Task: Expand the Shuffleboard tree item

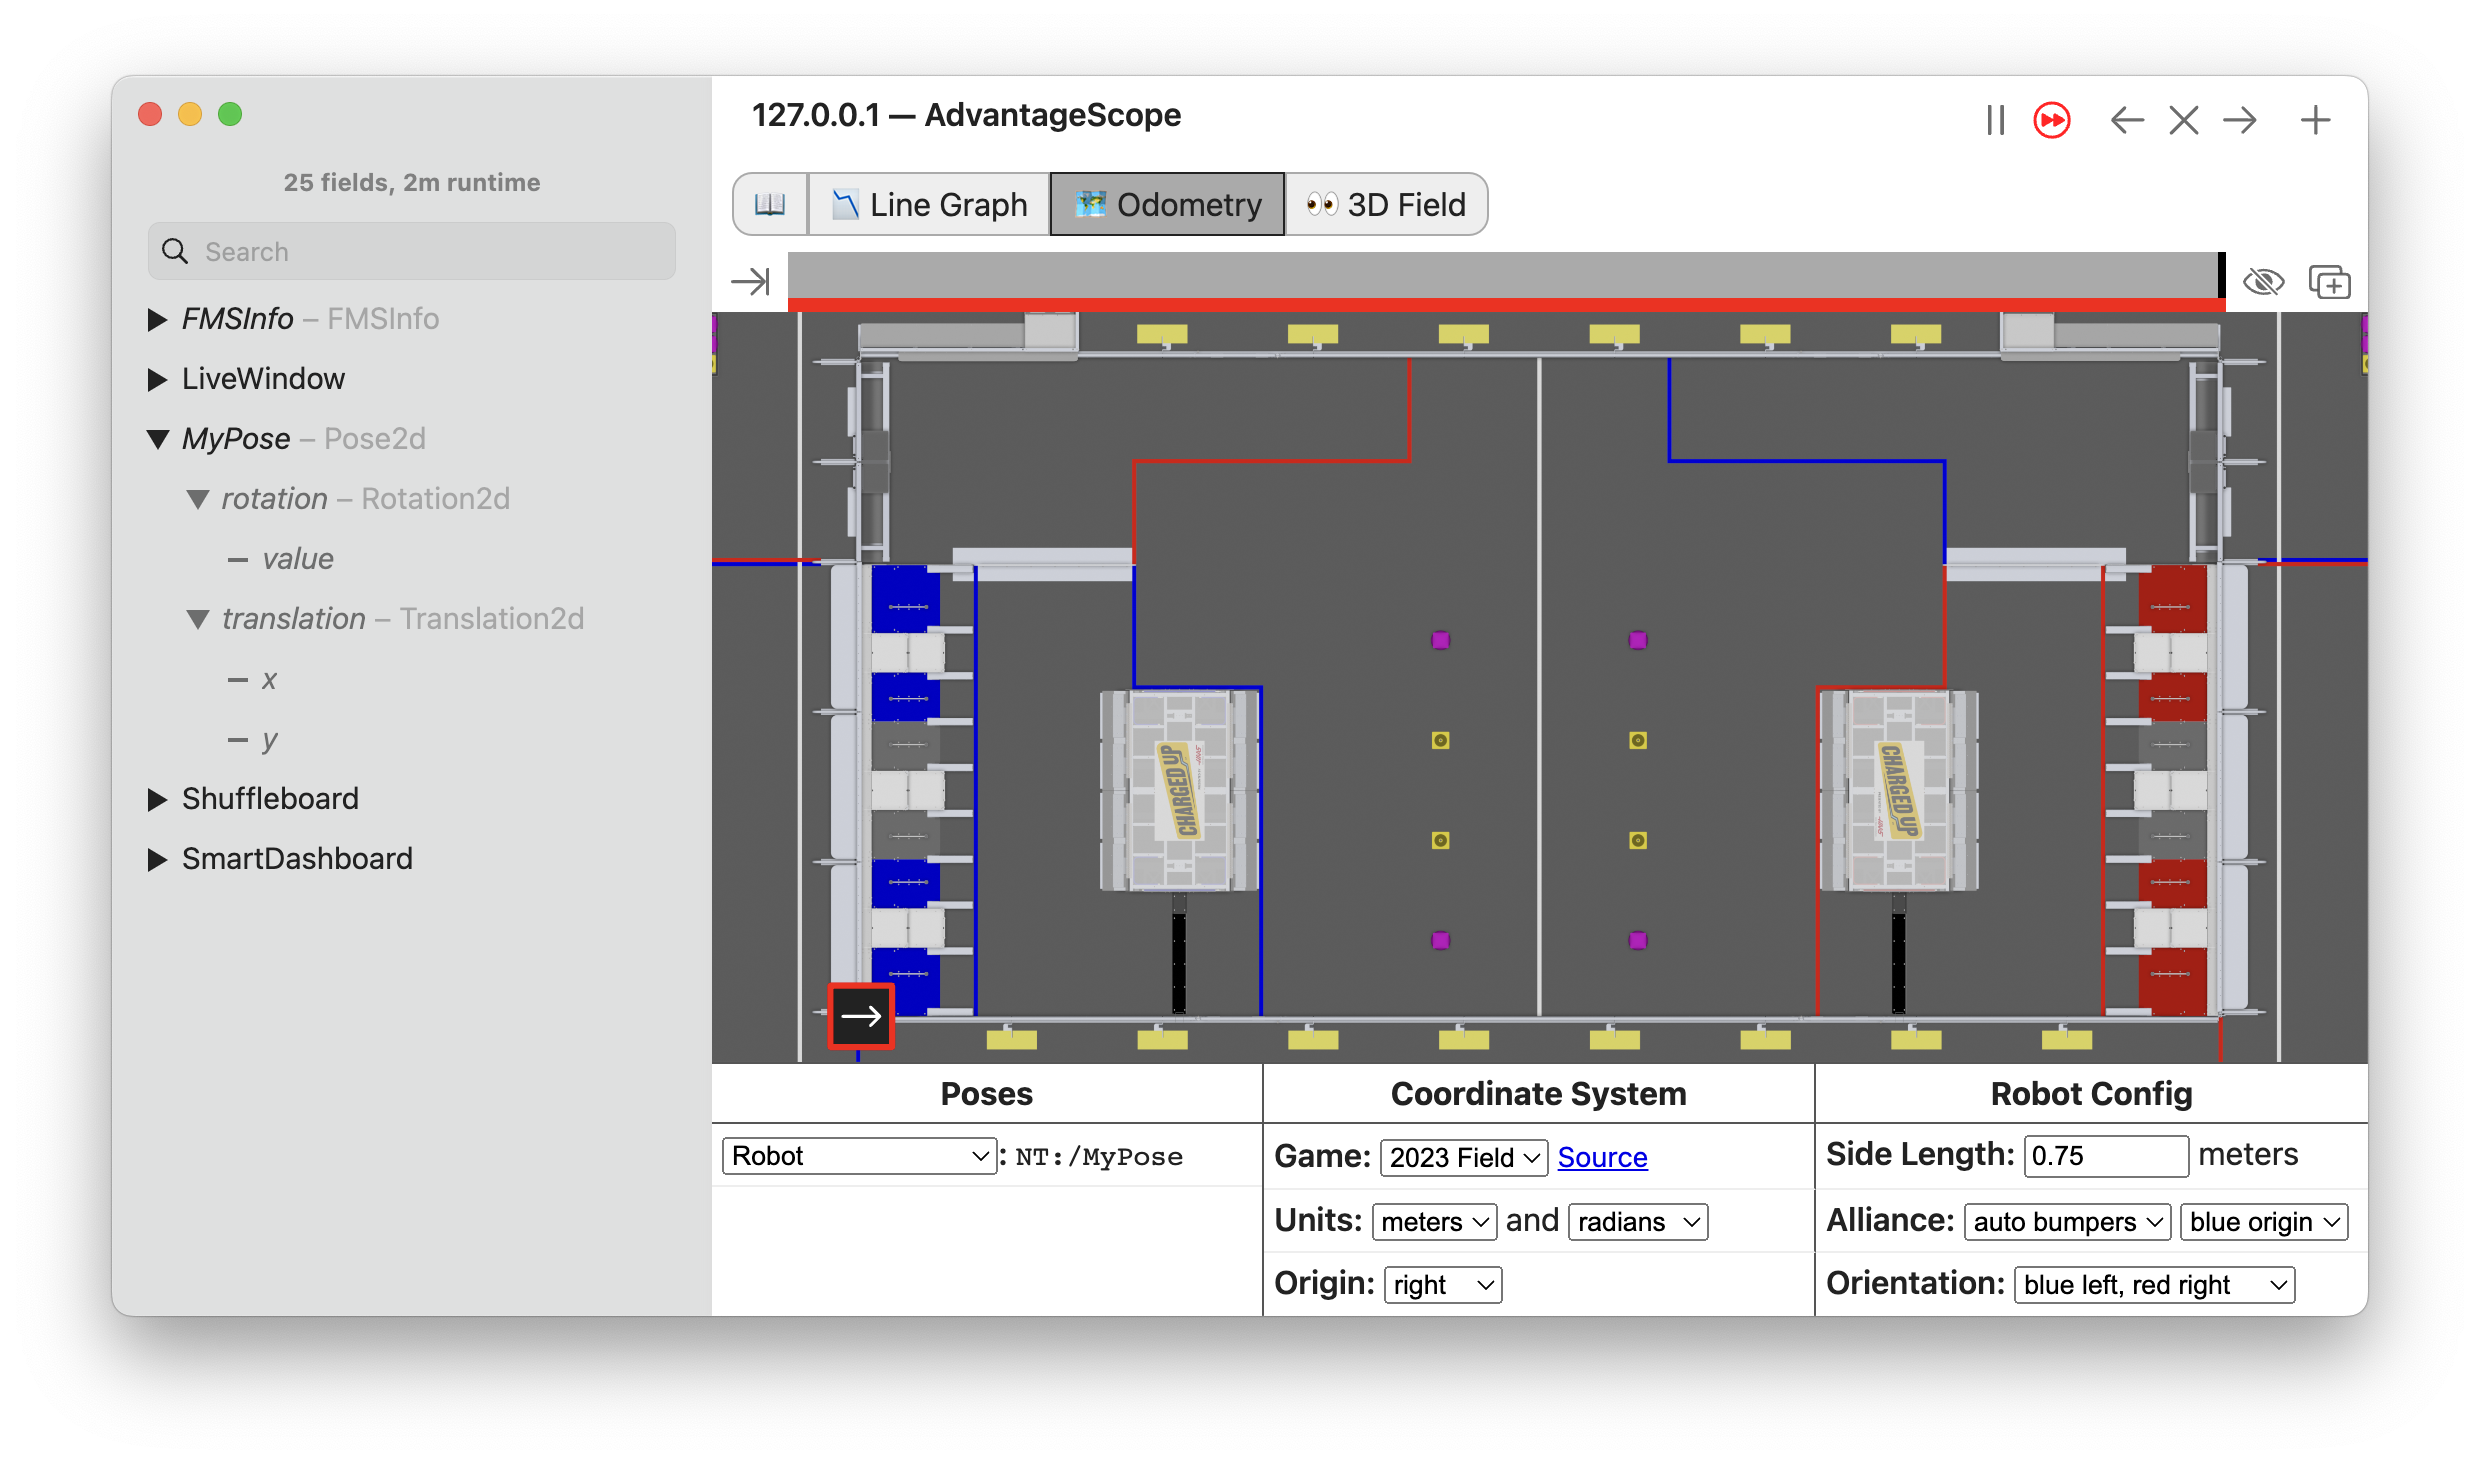Action: click(157, 799)
